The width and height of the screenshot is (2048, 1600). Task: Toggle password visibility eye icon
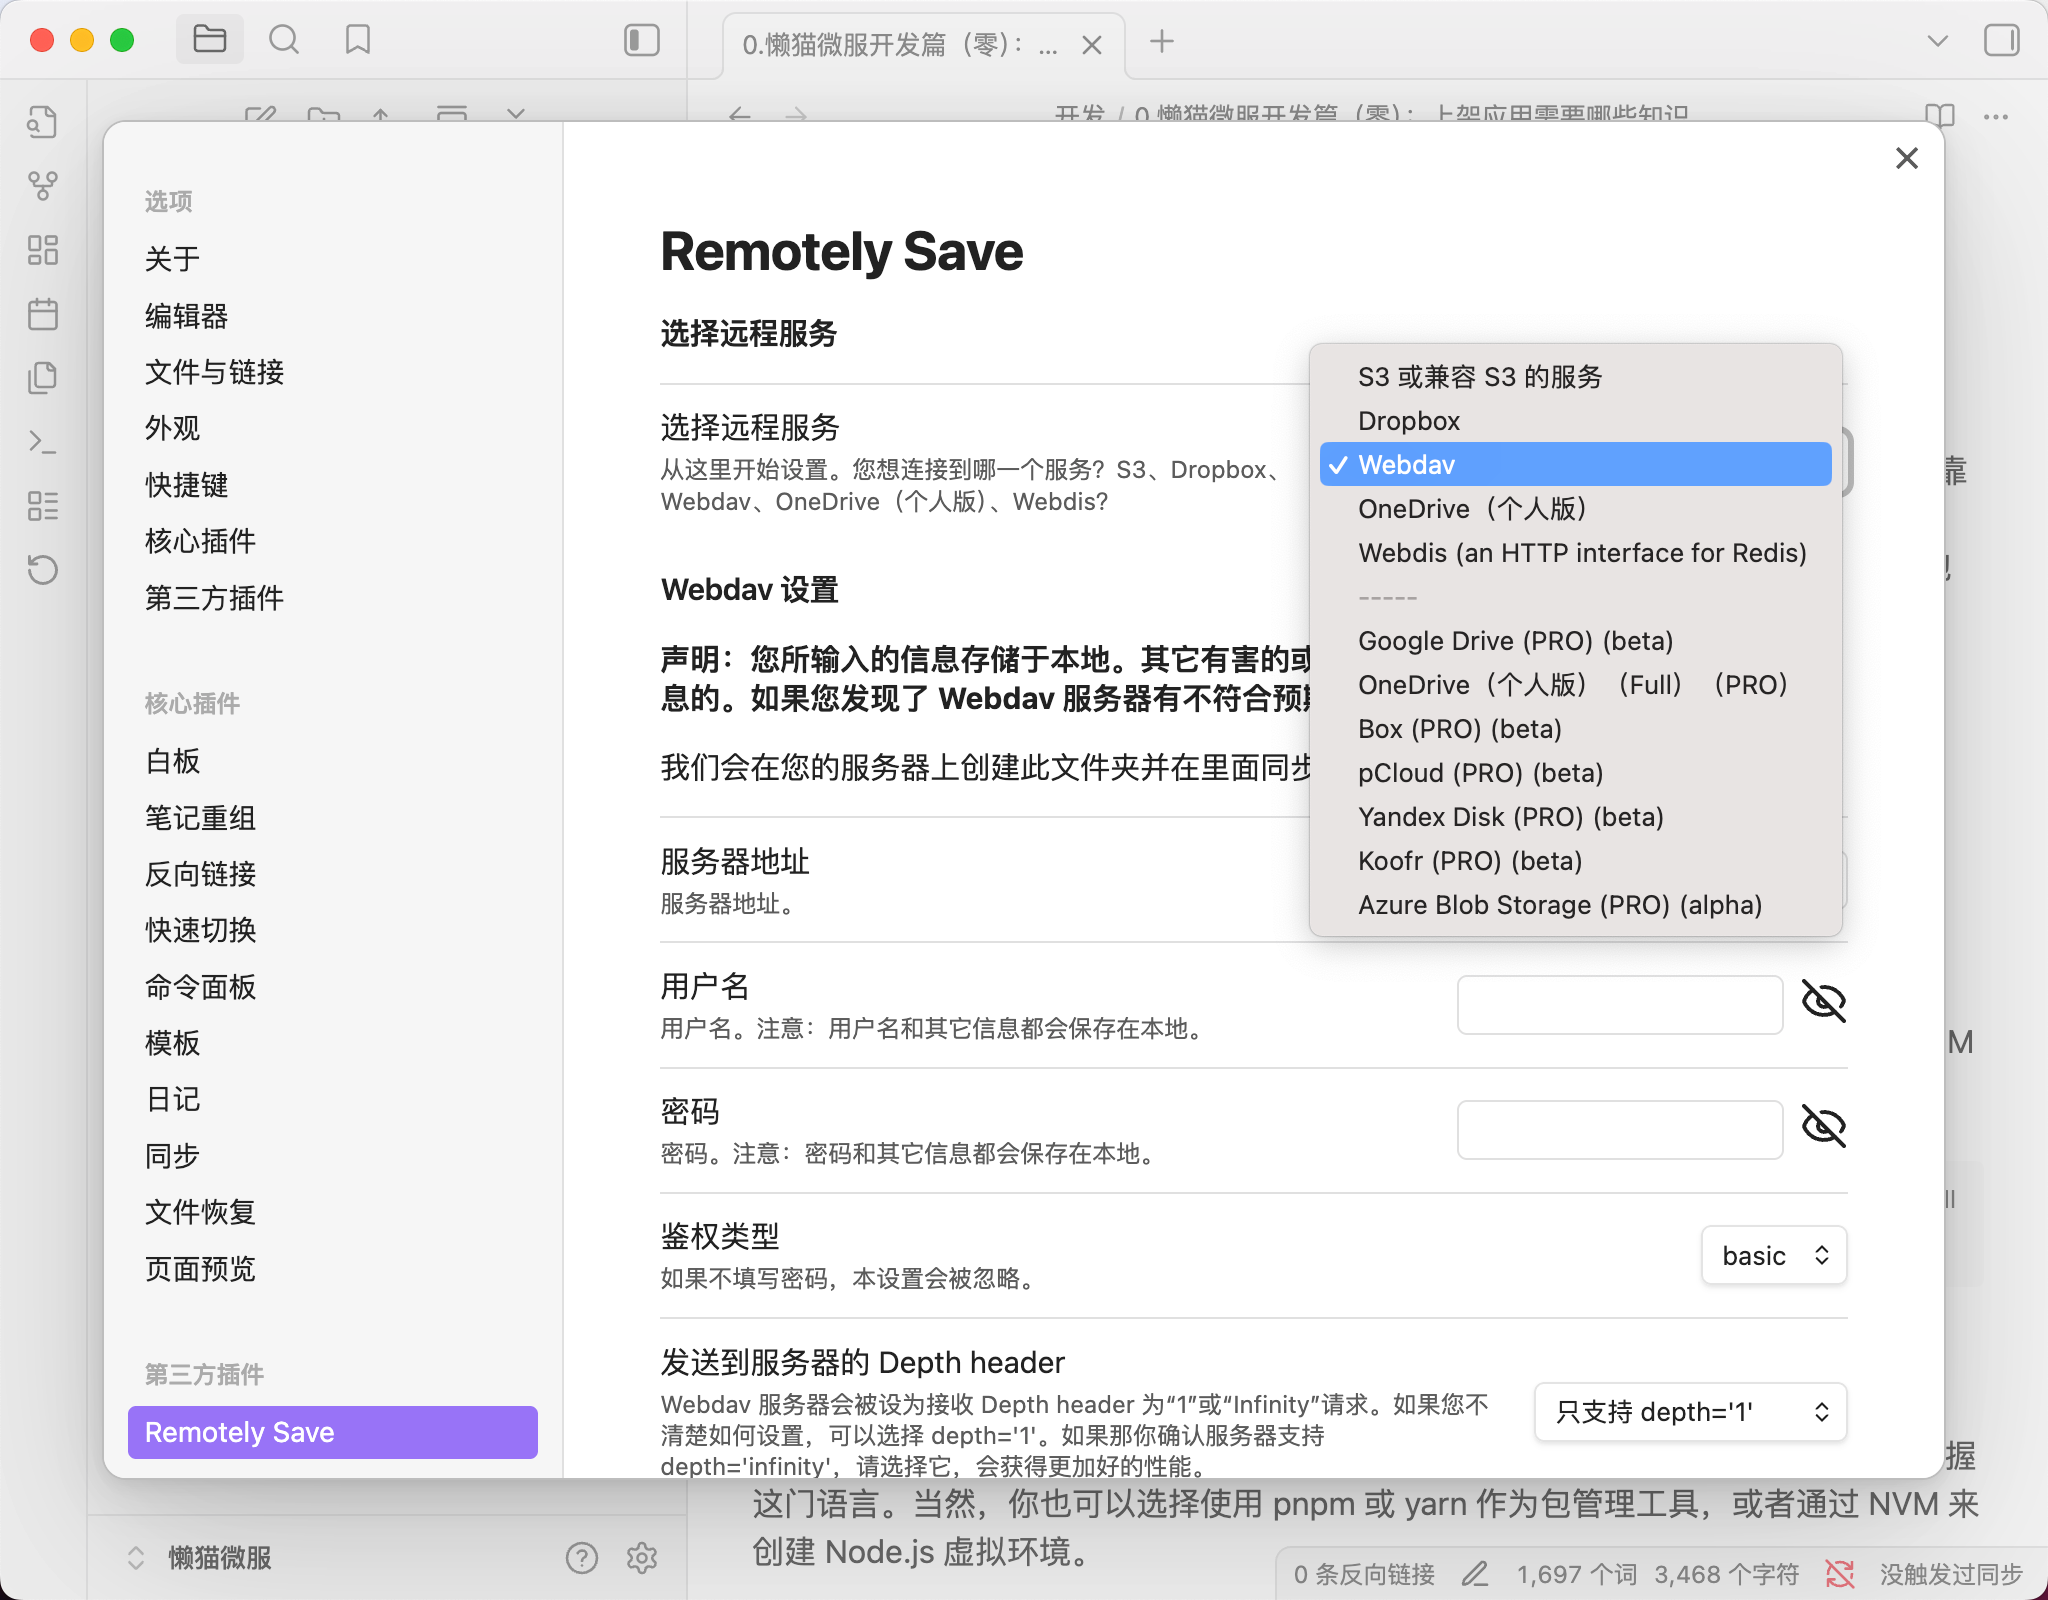(x=1823, y=1127)
